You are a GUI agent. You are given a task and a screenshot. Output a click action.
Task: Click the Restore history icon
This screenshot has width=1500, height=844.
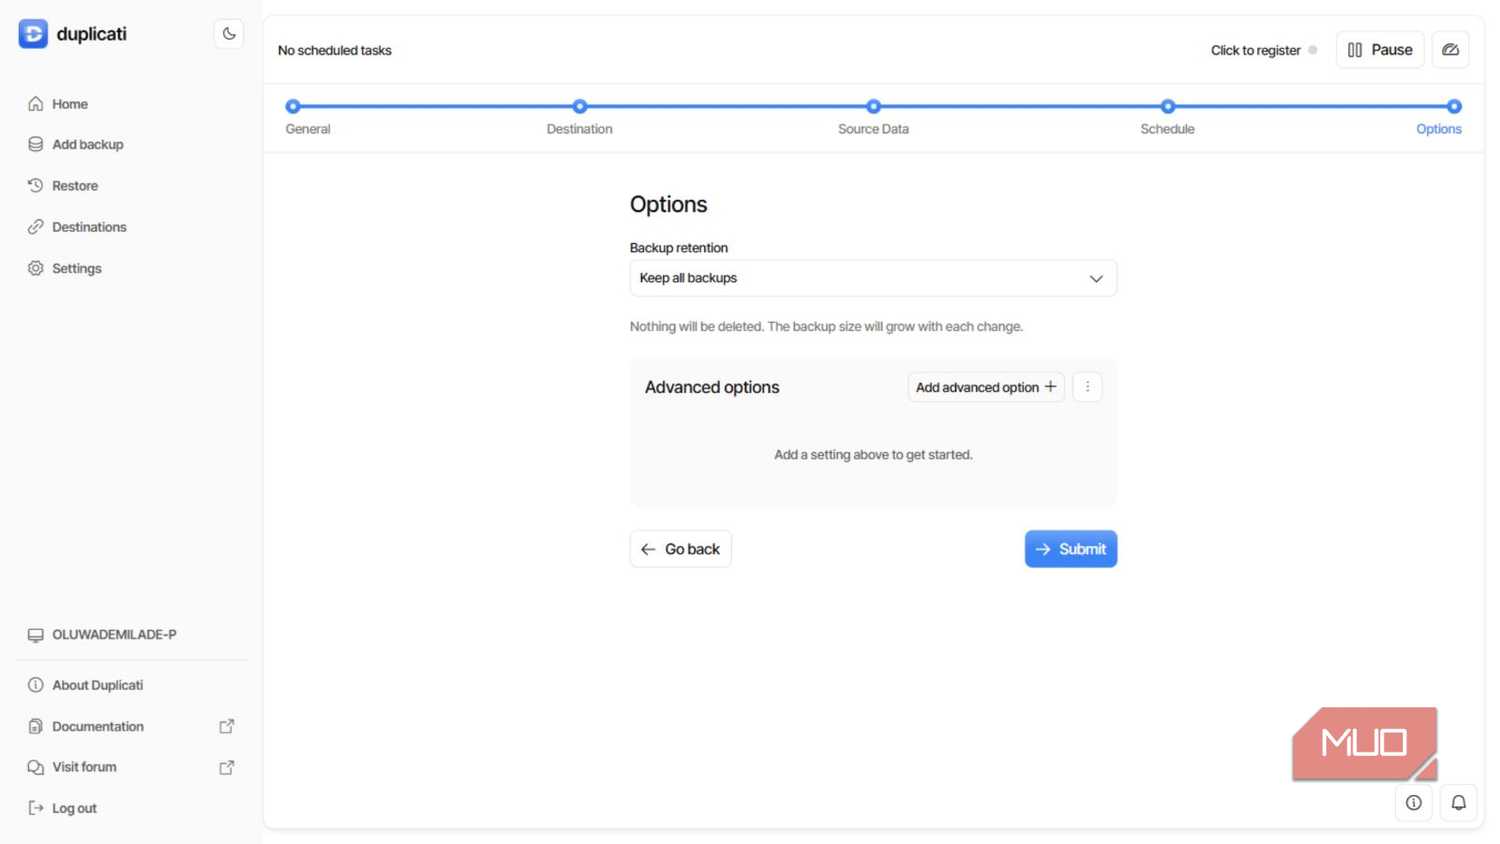36,186
